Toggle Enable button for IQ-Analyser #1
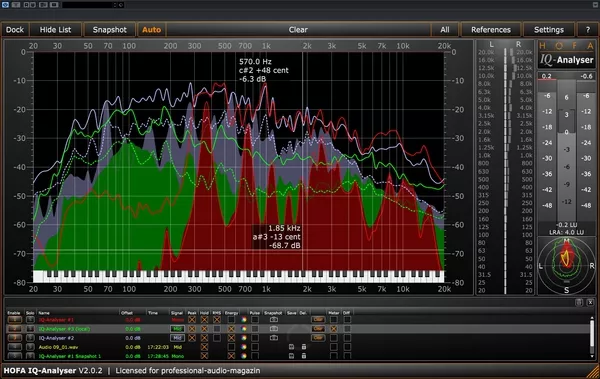Screen dimensions: 600x379 pos(15,320)
